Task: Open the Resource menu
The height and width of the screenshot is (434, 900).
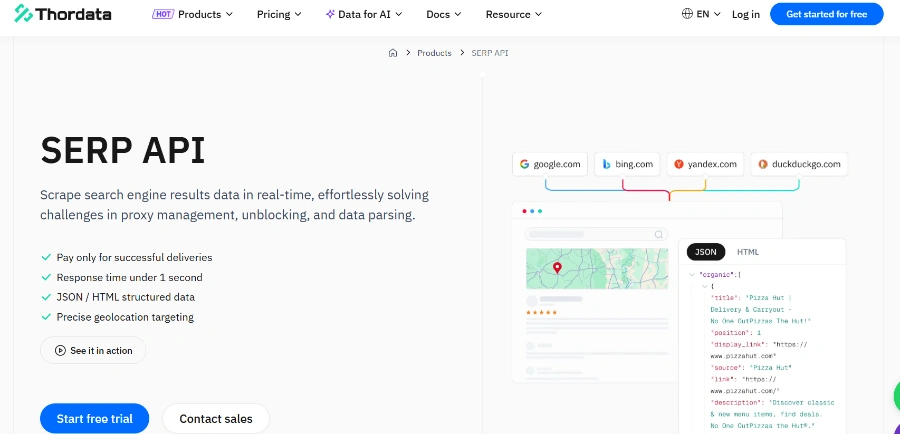Action: [x=514, y=14]
